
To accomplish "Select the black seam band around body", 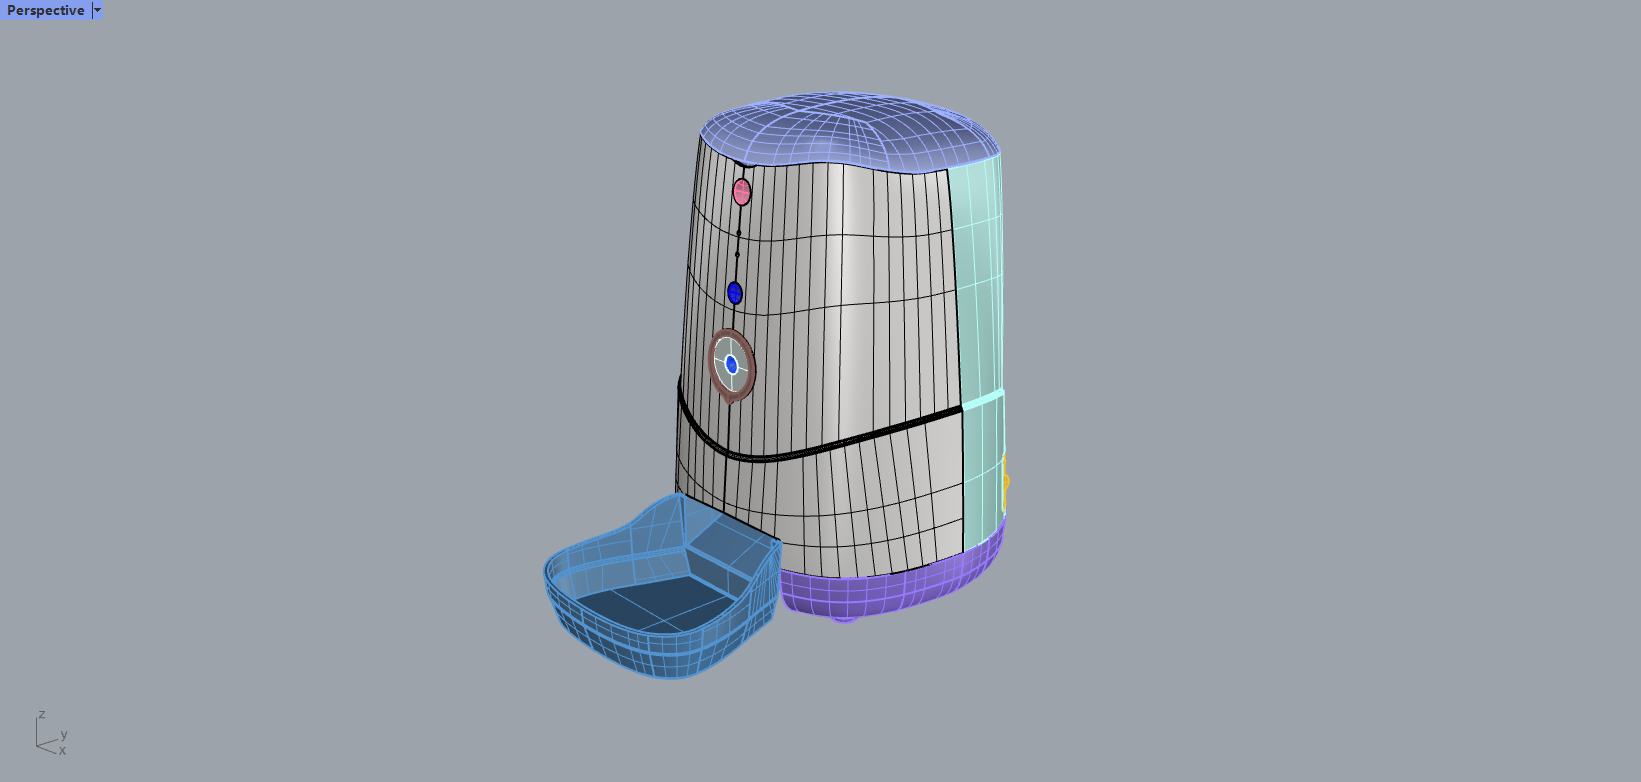I will (820, 446).
